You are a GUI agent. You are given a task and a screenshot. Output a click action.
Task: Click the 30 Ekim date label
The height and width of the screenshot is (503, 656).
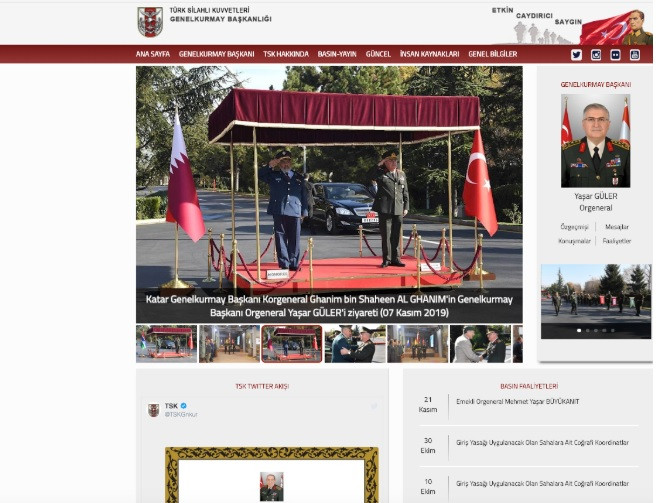[x=428, y=446]
